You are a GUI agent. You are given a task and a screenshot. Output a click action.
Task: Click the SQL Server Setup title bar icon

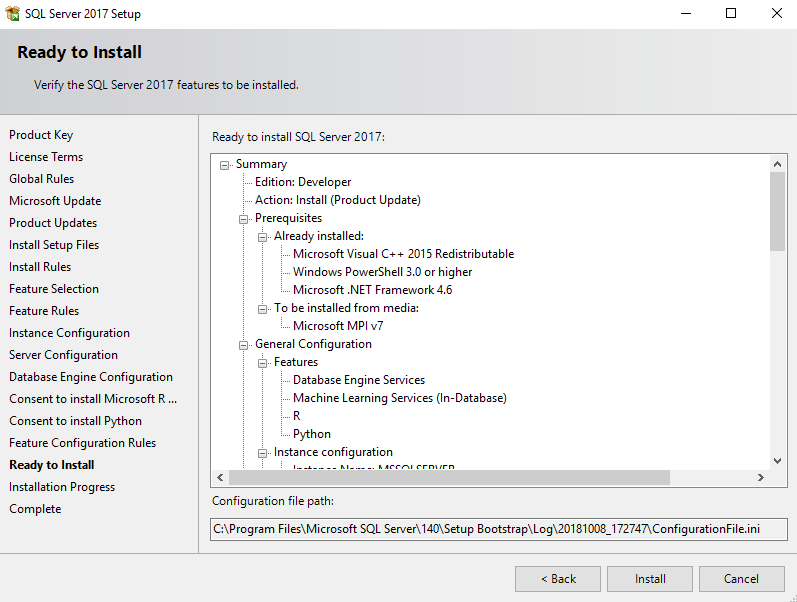click(13, 14)
